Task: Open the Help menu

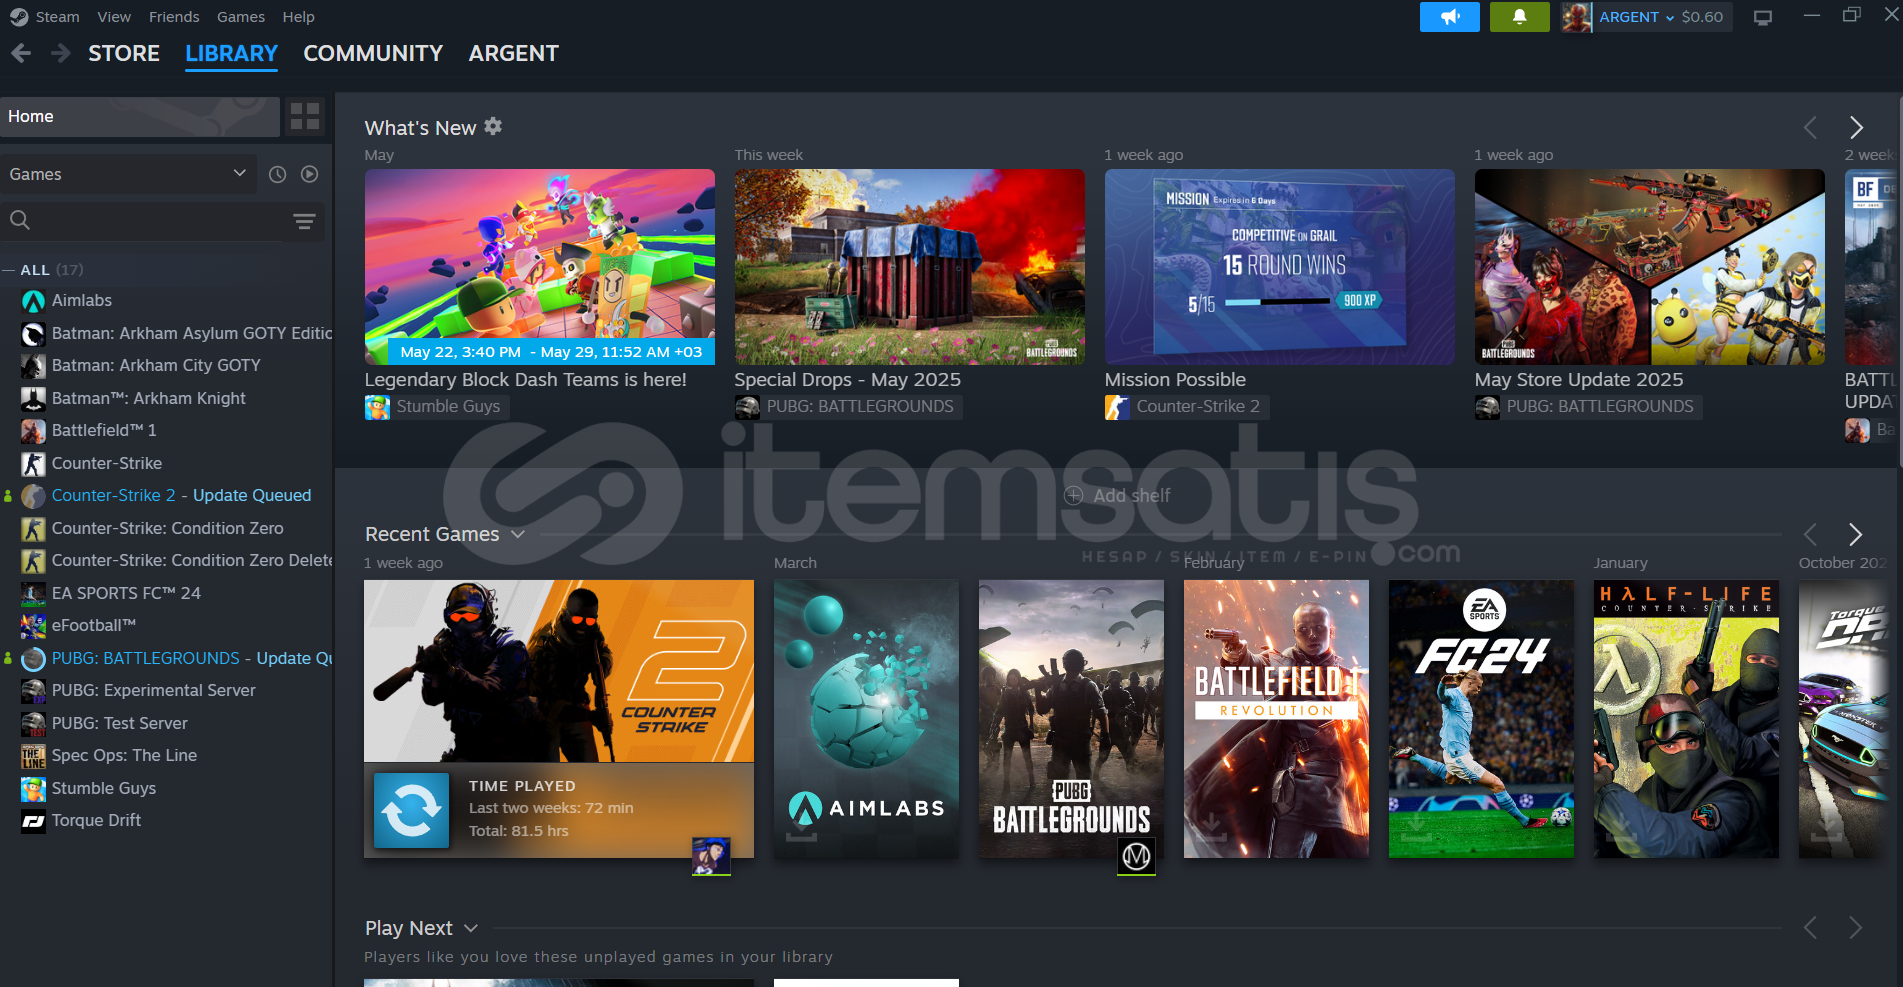Action: coord(298,17)
